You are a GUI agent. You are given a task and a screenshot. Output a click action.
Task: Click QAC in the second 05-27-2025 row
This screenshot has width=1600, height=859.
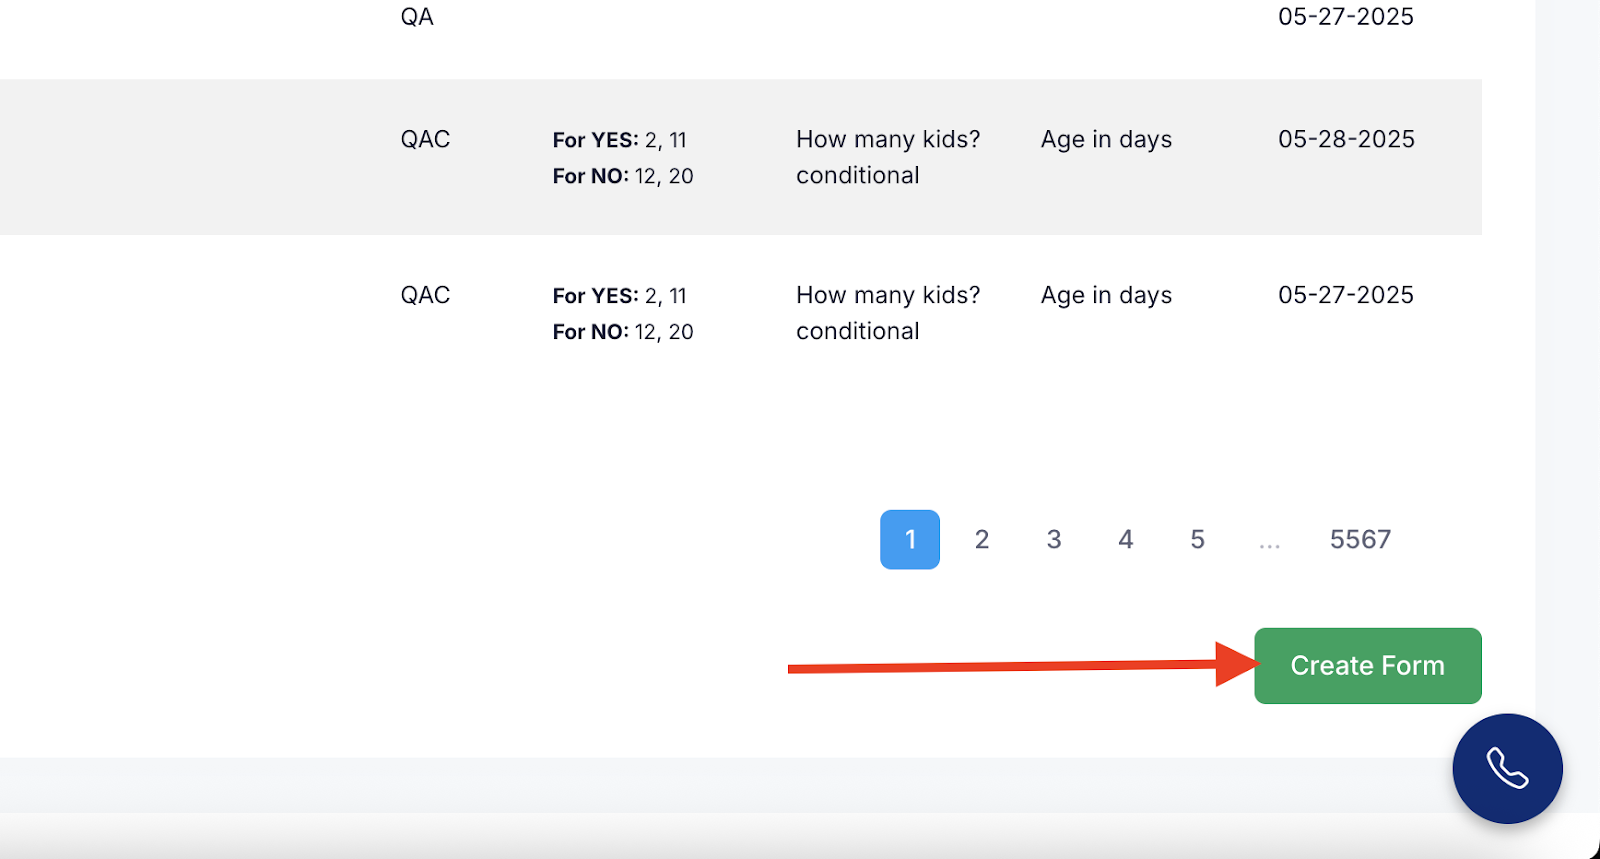[x=425, y=295]
